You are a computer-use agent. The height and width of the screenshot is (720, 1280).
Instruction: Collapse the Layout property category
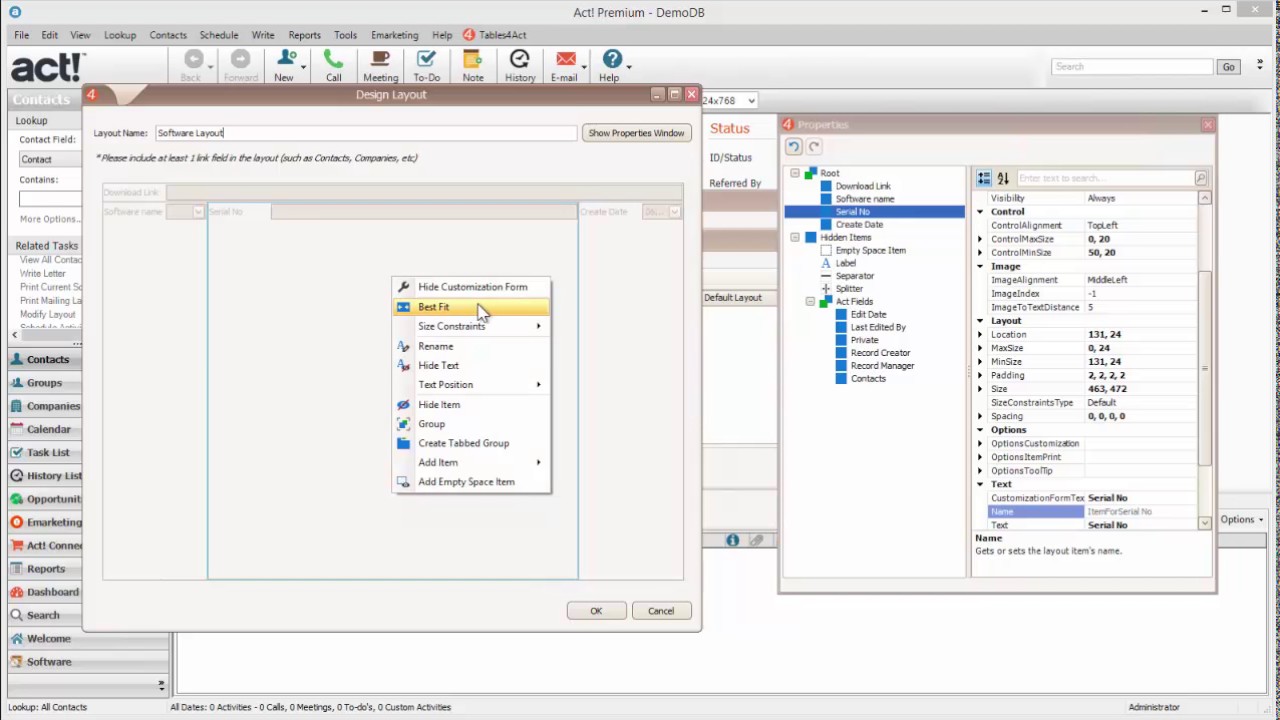[980, 321]
